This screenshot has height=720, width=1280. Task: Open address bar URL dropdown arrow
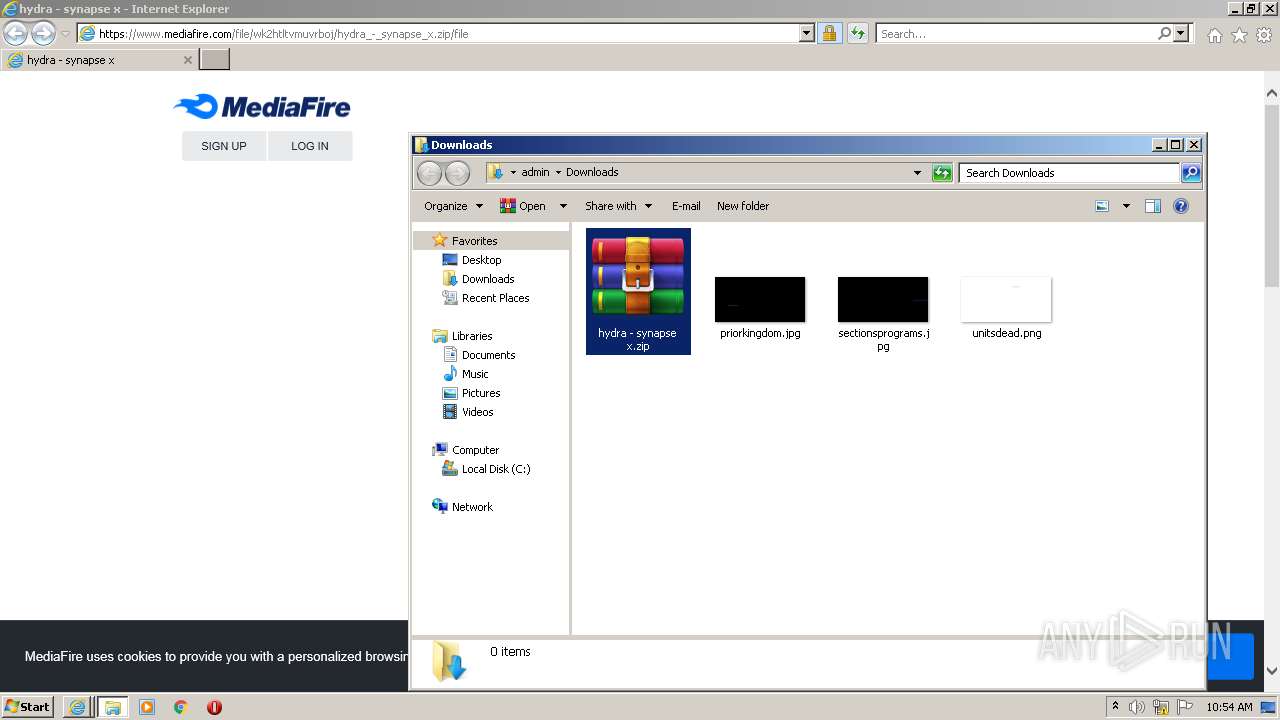(807, 33)
